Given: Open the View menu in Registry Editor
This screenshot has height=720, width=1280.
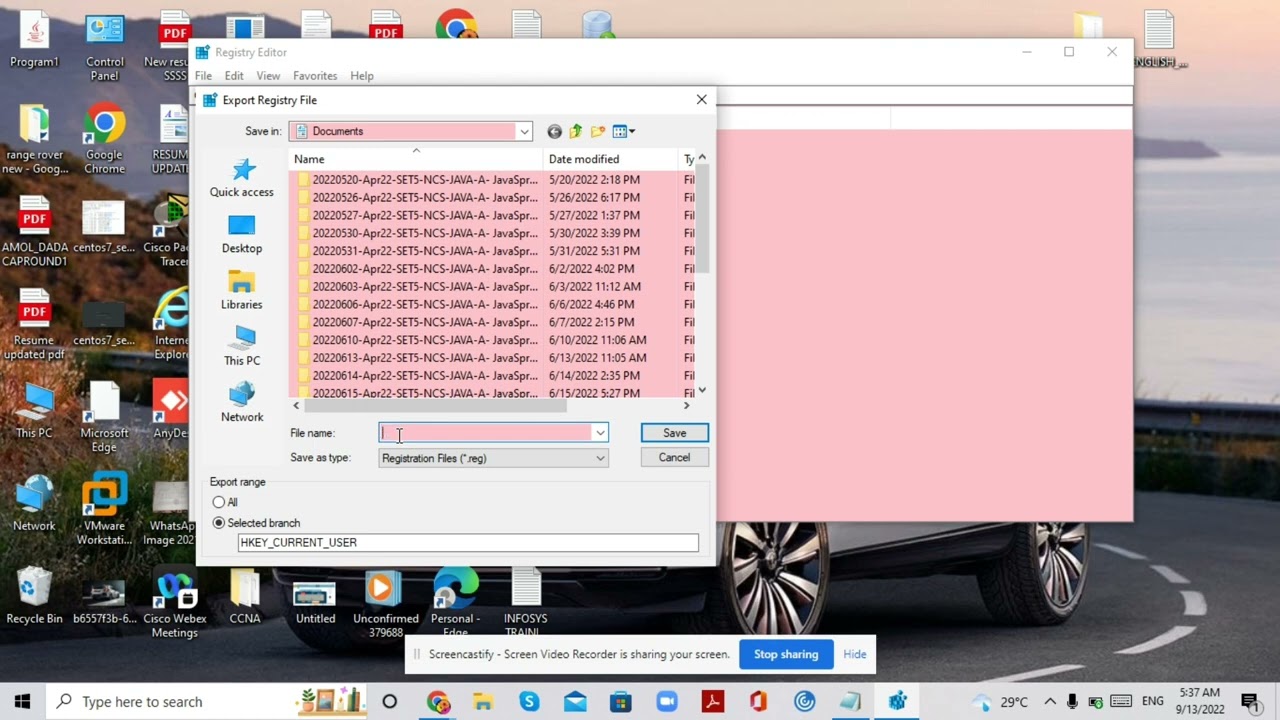Looking at the screenshot, I should (268, 76).
